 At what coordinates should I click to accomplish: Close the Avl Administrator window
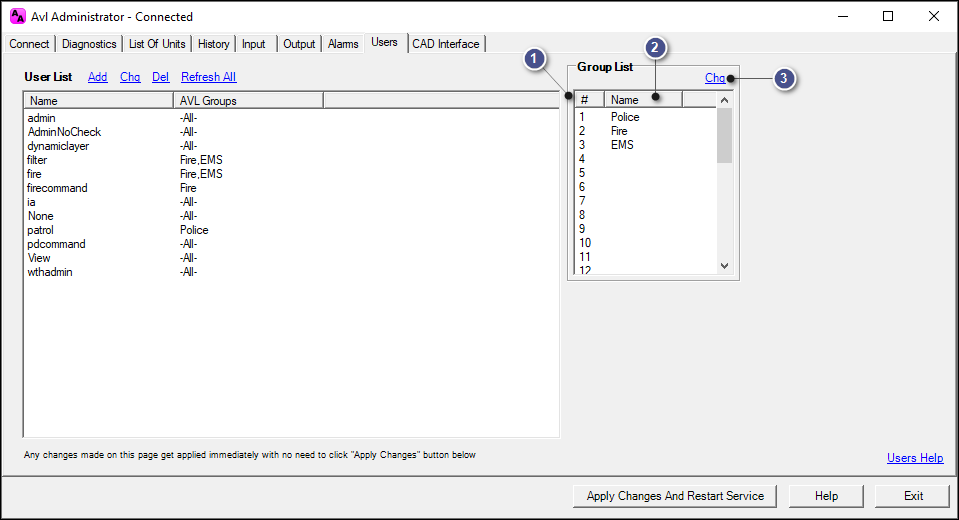tap(933, 17)
